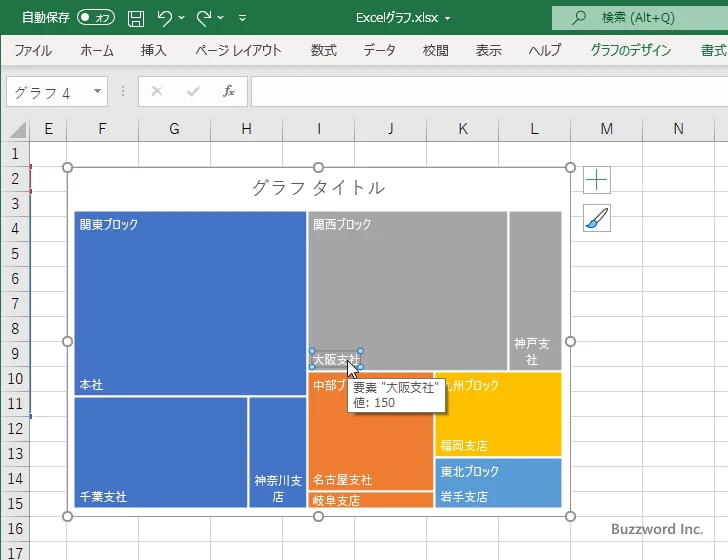Select row 5 header
The width and height of the screenshot is (728, 560).
point(15,254)
